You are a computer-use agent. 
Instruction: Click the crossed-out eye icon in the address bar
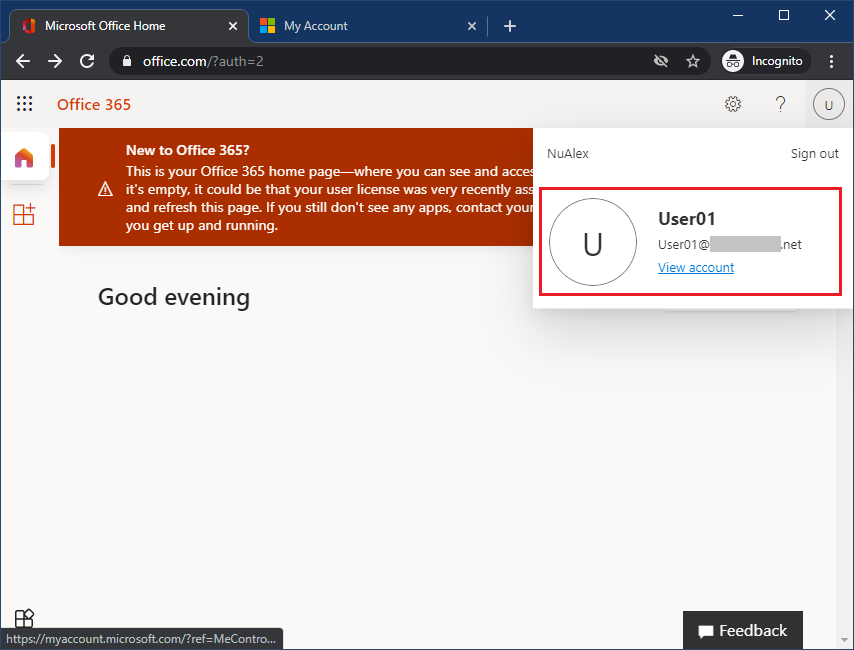click(x=661, y=61)
